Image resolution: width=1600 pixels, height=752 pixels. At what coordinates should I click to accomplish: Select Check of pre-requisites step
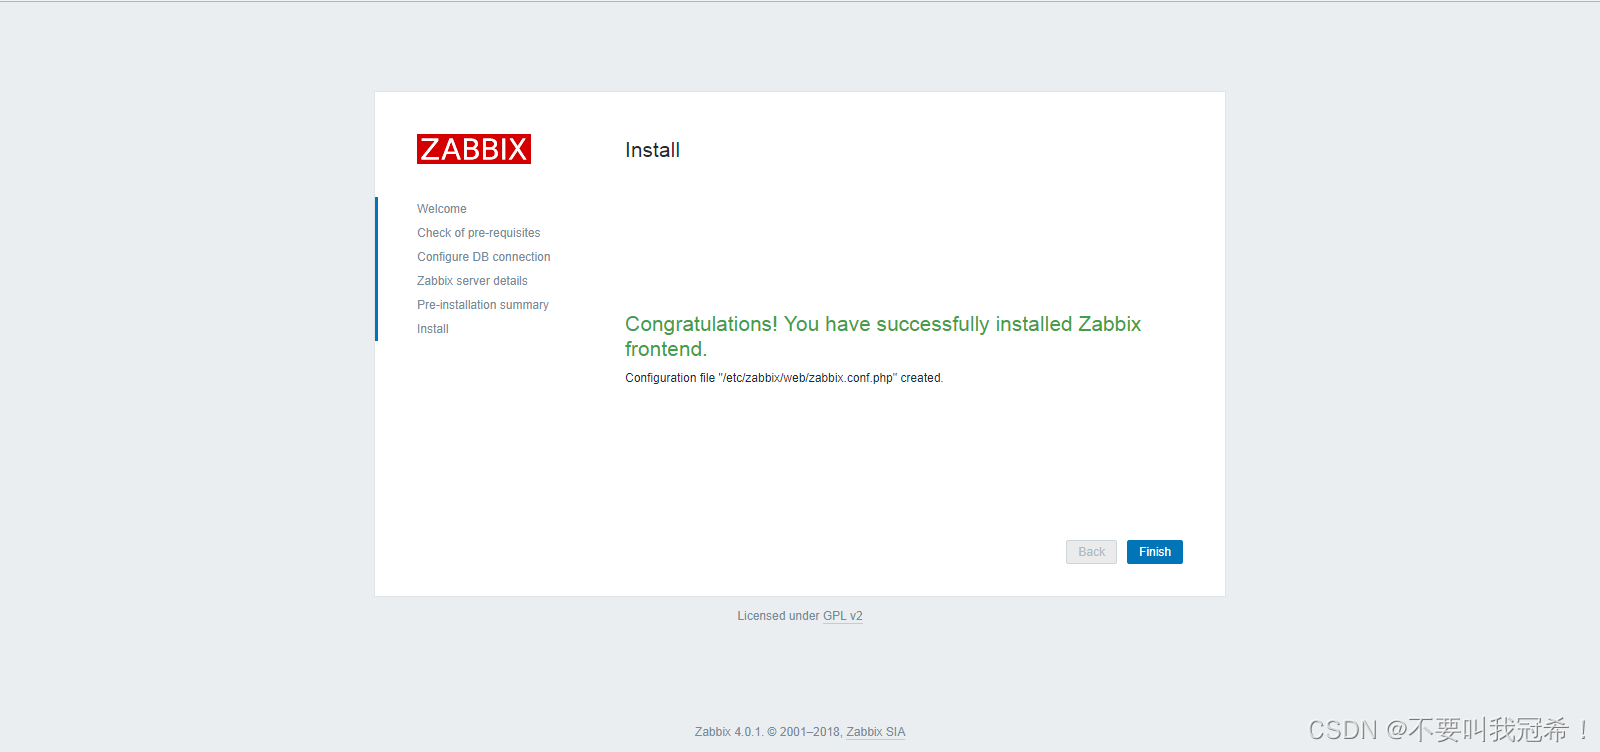[479, 233]
